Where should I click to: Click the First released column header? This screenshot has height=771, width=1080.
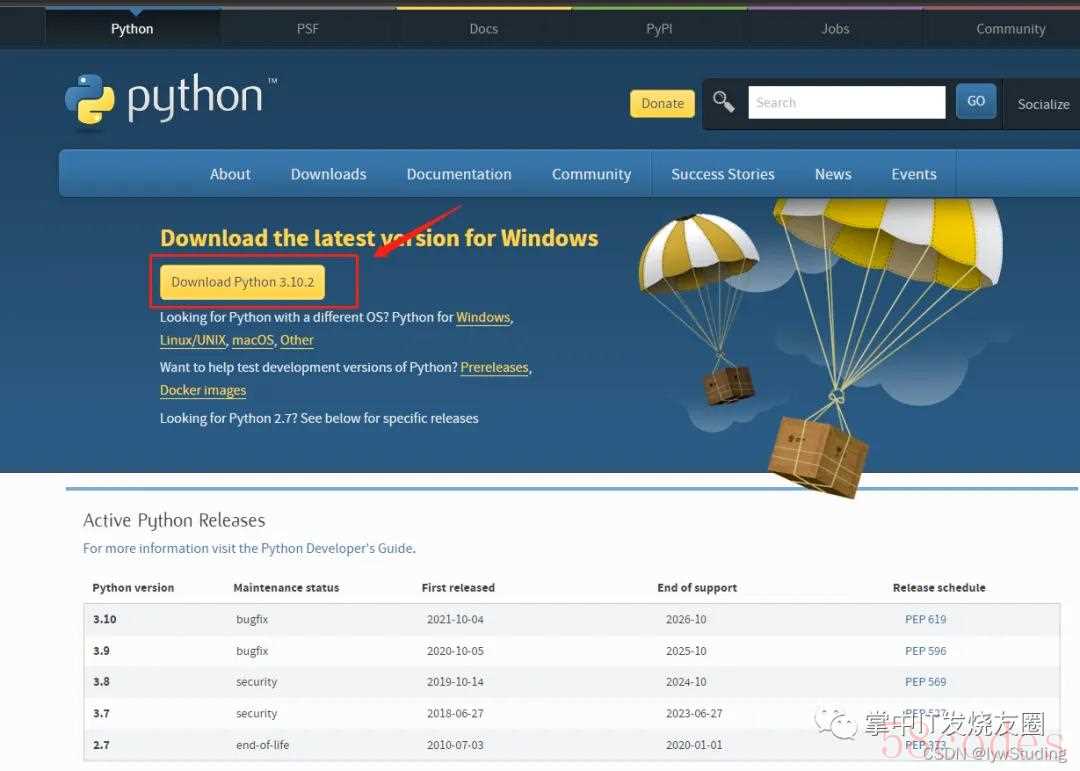(458, 588)
